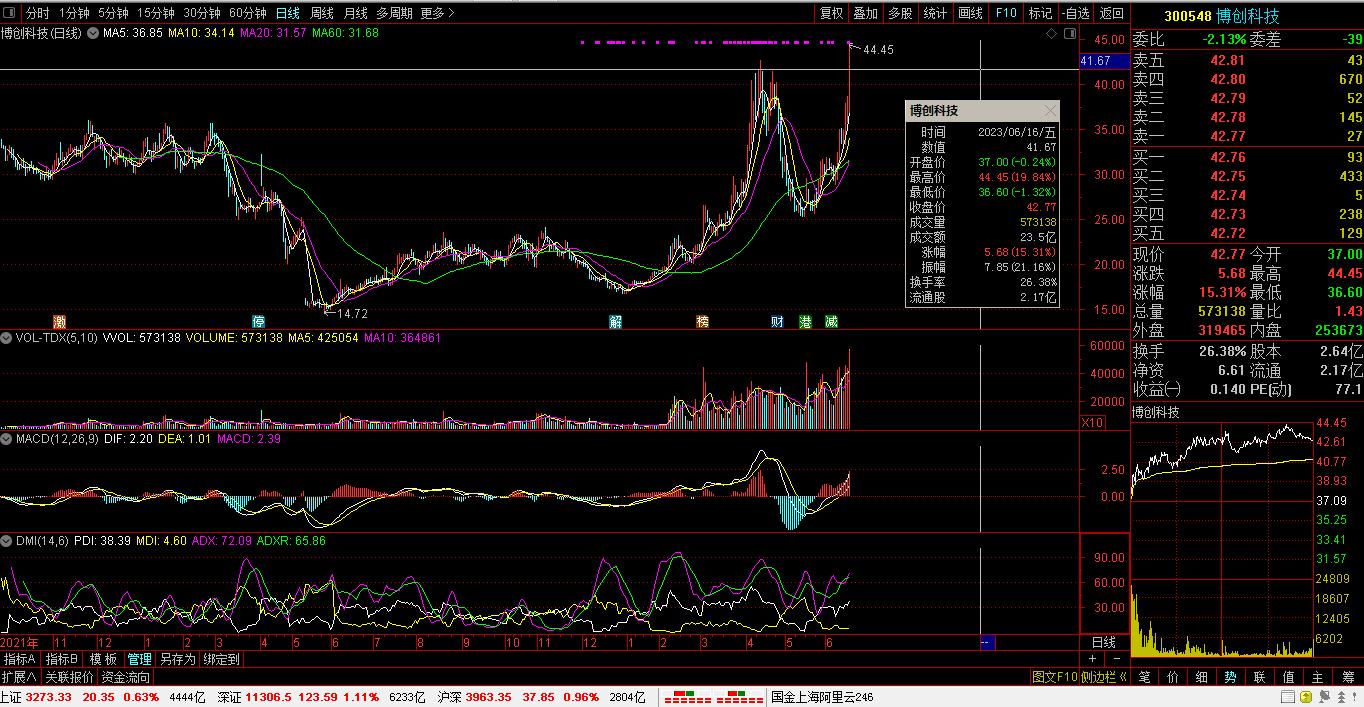The height and width of the screenshot is (707, 1364).
Task: Click the X10 volume scale label
Action: (1093, 423)
